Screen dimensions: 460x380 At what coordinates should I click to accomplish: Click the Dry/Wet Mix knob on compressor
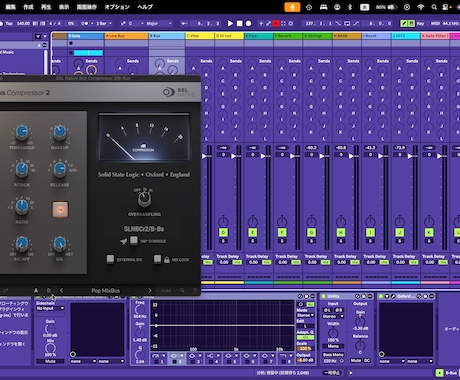(60, 244)
